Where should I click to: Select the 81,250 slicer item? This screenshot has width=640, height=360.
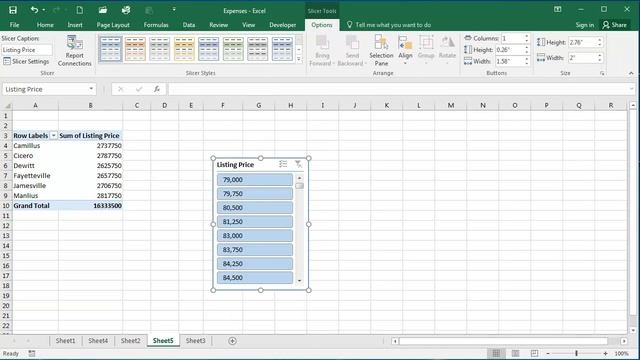[255, 222]
